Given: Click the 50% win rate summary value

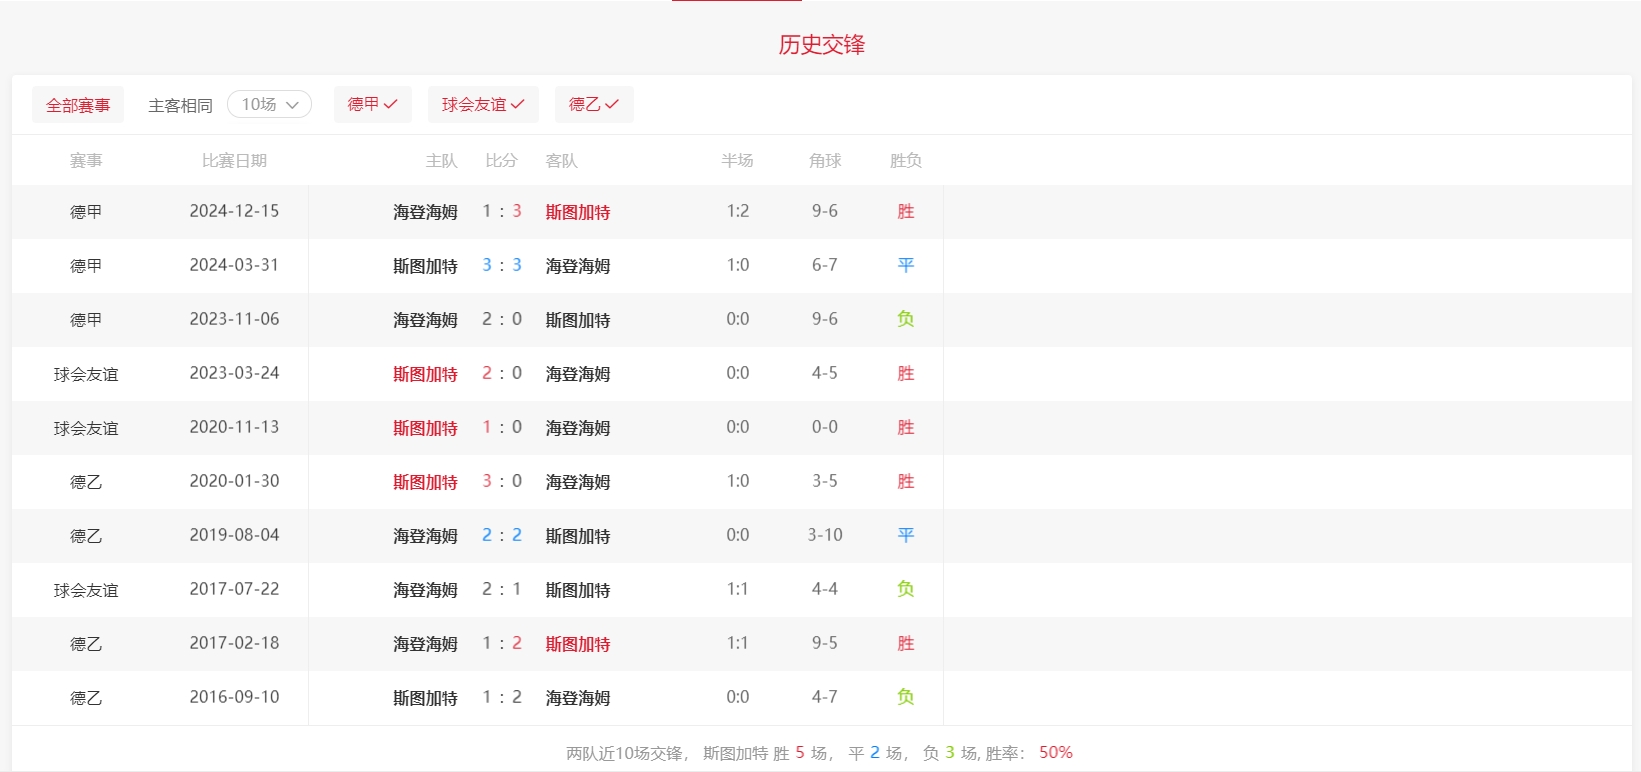Looking at the screenshot, I should (1055, 753).
